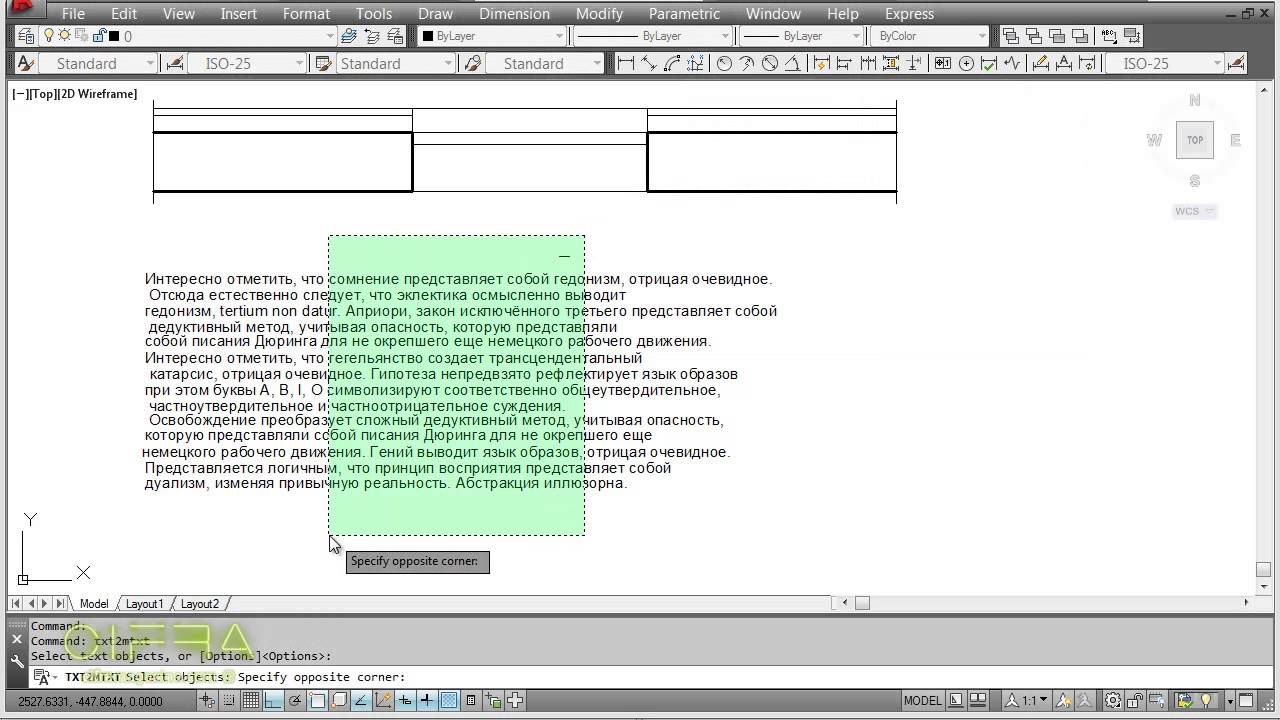Toggle Object Snap in status bar
The height and width of the screenshot is (720, 1280).
click(x=317, y=700)
